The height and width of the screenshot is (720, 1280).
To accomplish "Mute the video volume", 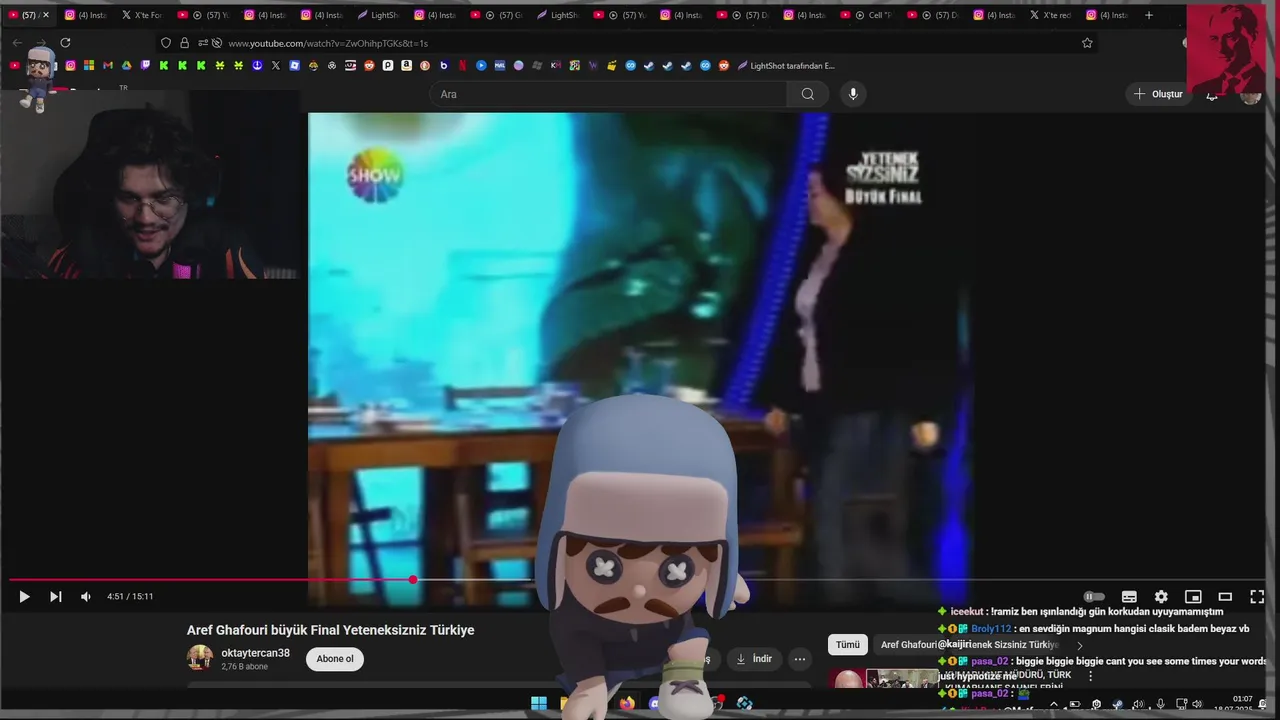I will (86, 597).
